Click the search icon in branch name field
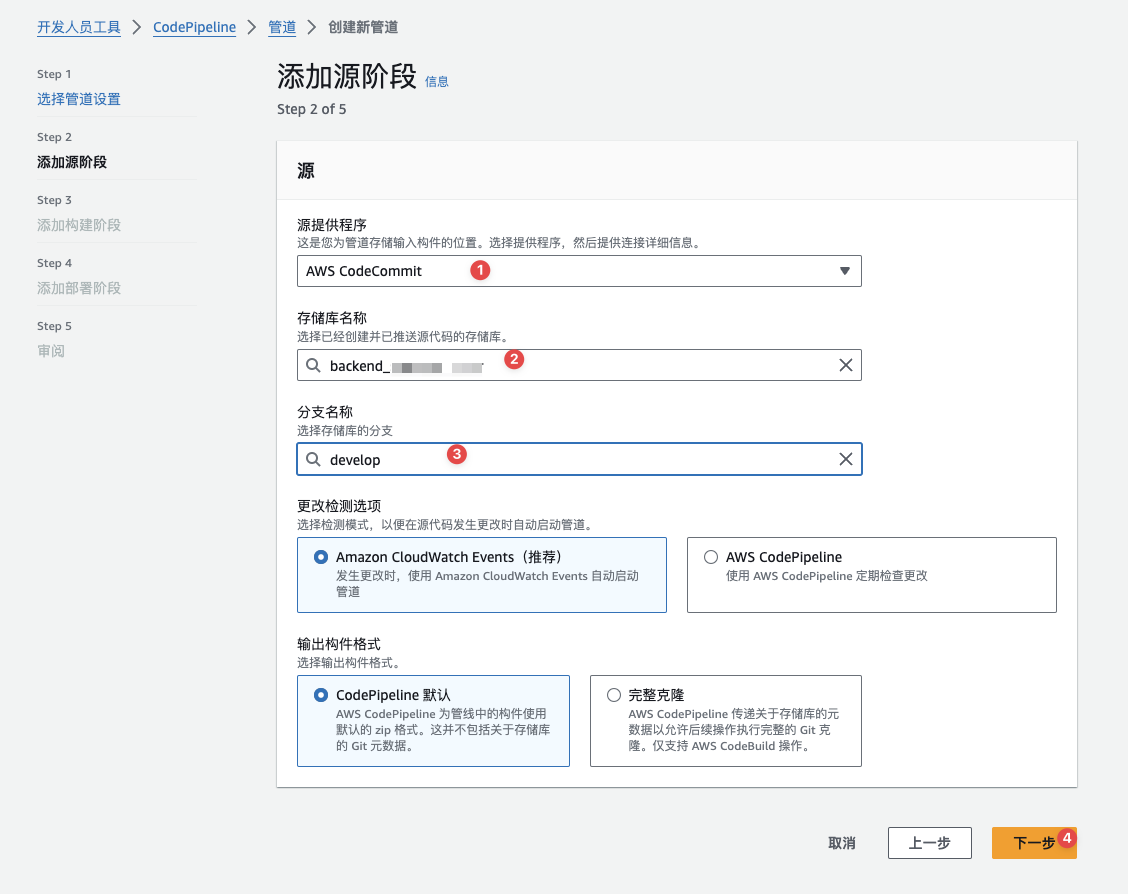Viewport: 1128px width, 894px height. click(313, 460)
